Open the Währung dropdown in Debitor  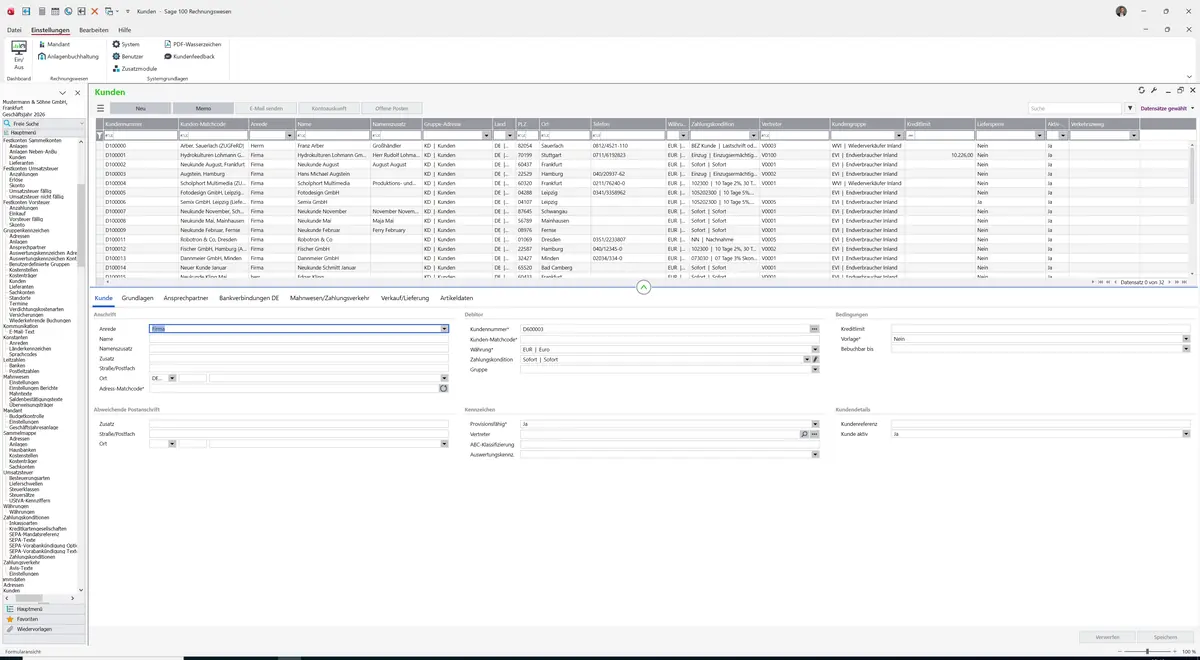click(815, 349)
